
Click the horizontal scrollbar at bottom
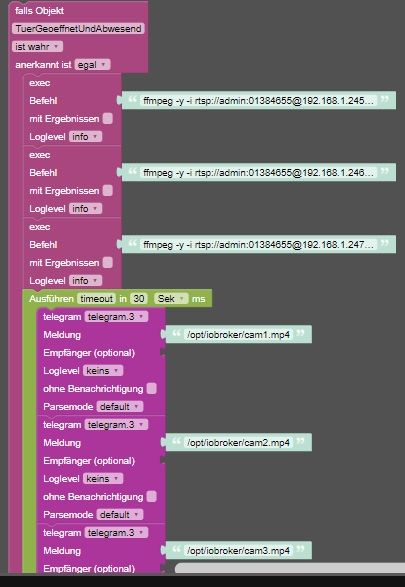(x=290, y=568)
